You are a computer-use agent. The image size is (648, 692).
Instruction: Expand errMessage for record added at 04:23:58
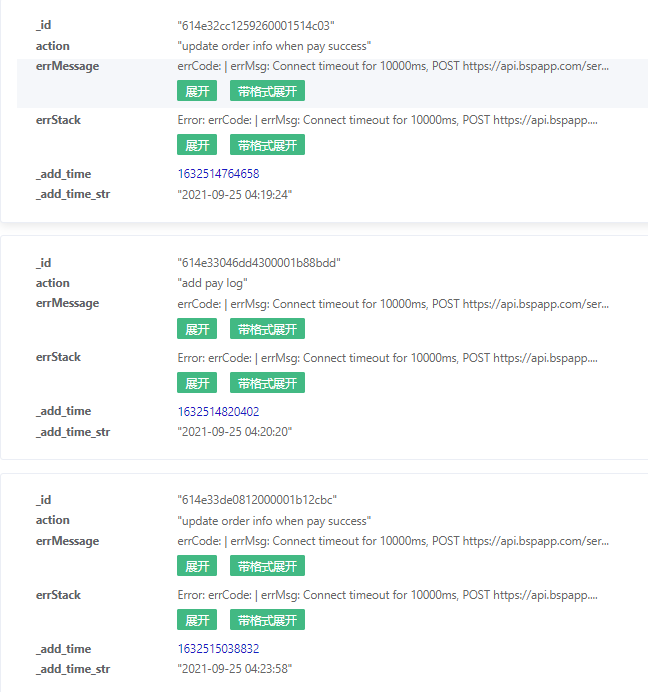click(197, 566)
